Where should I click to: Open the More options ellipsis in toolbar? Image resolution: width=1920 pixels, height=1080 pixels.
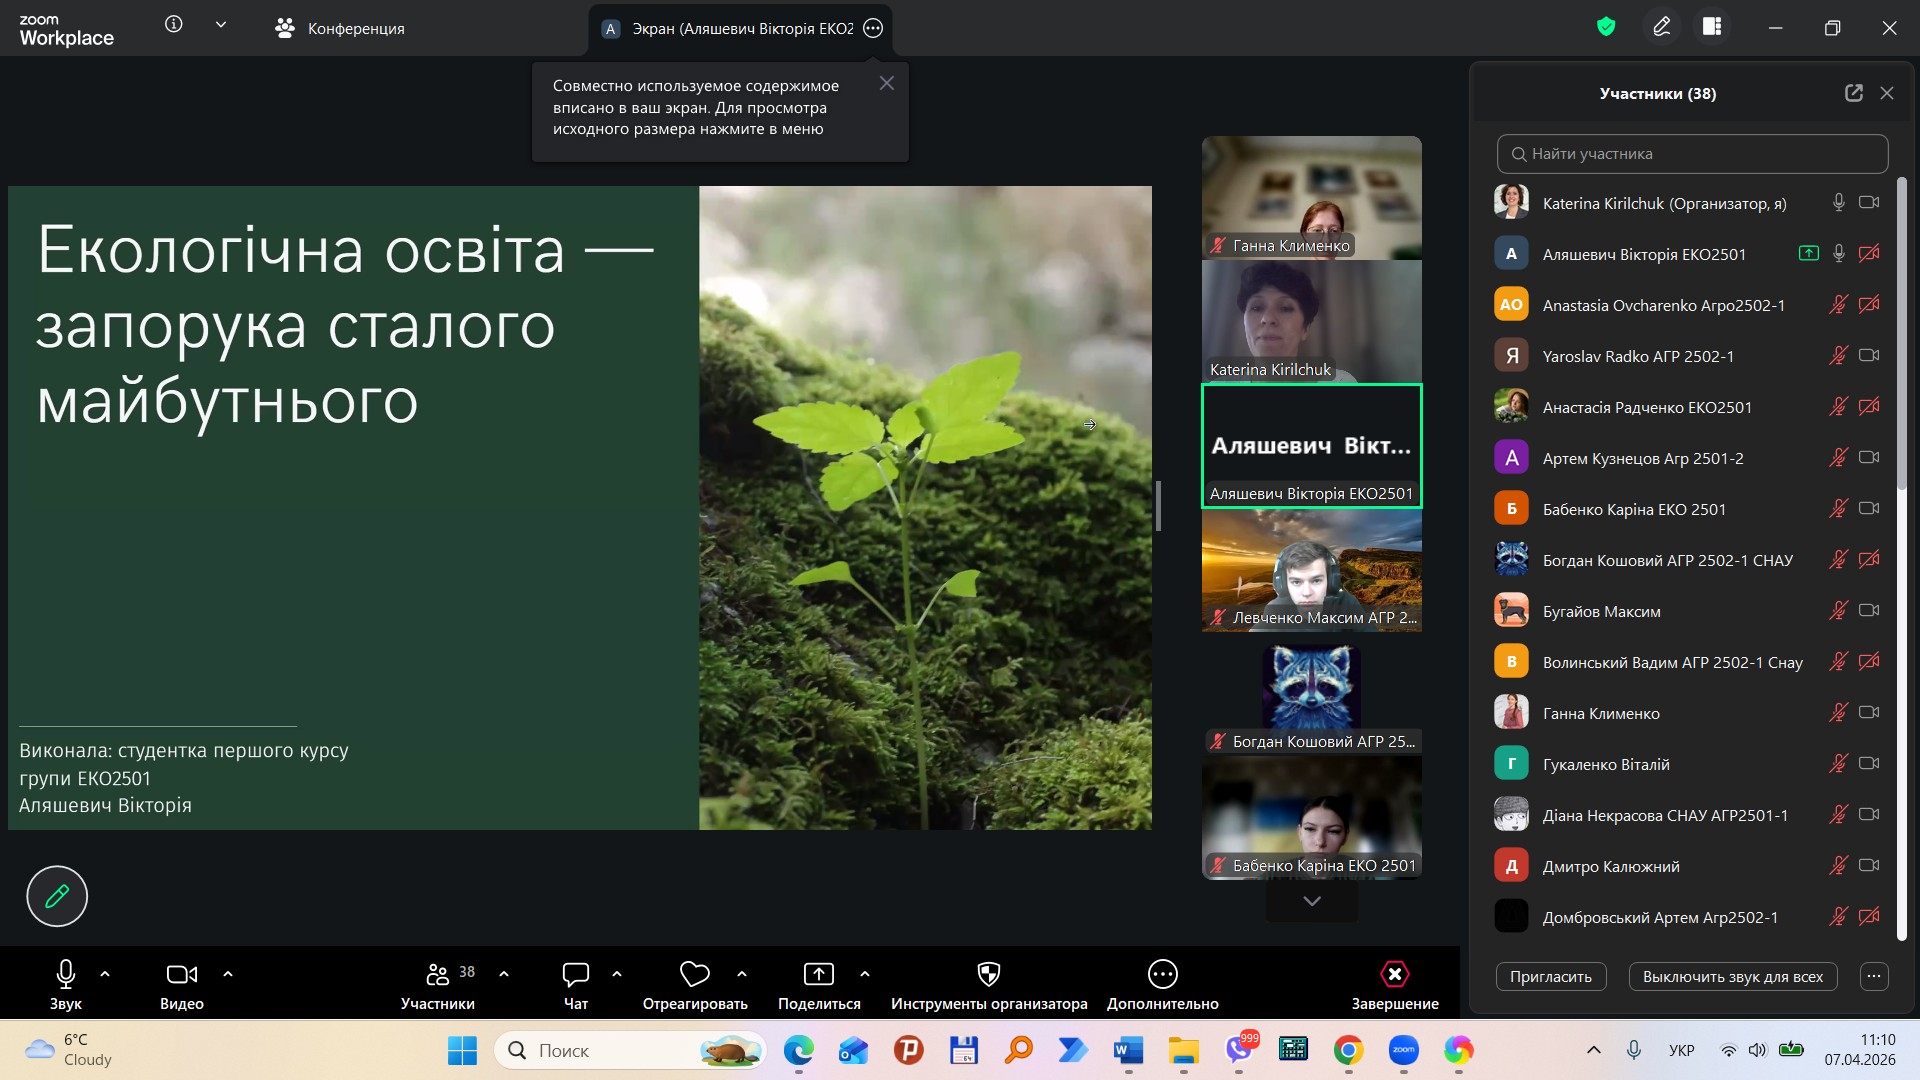click(x=1162, y=974)
